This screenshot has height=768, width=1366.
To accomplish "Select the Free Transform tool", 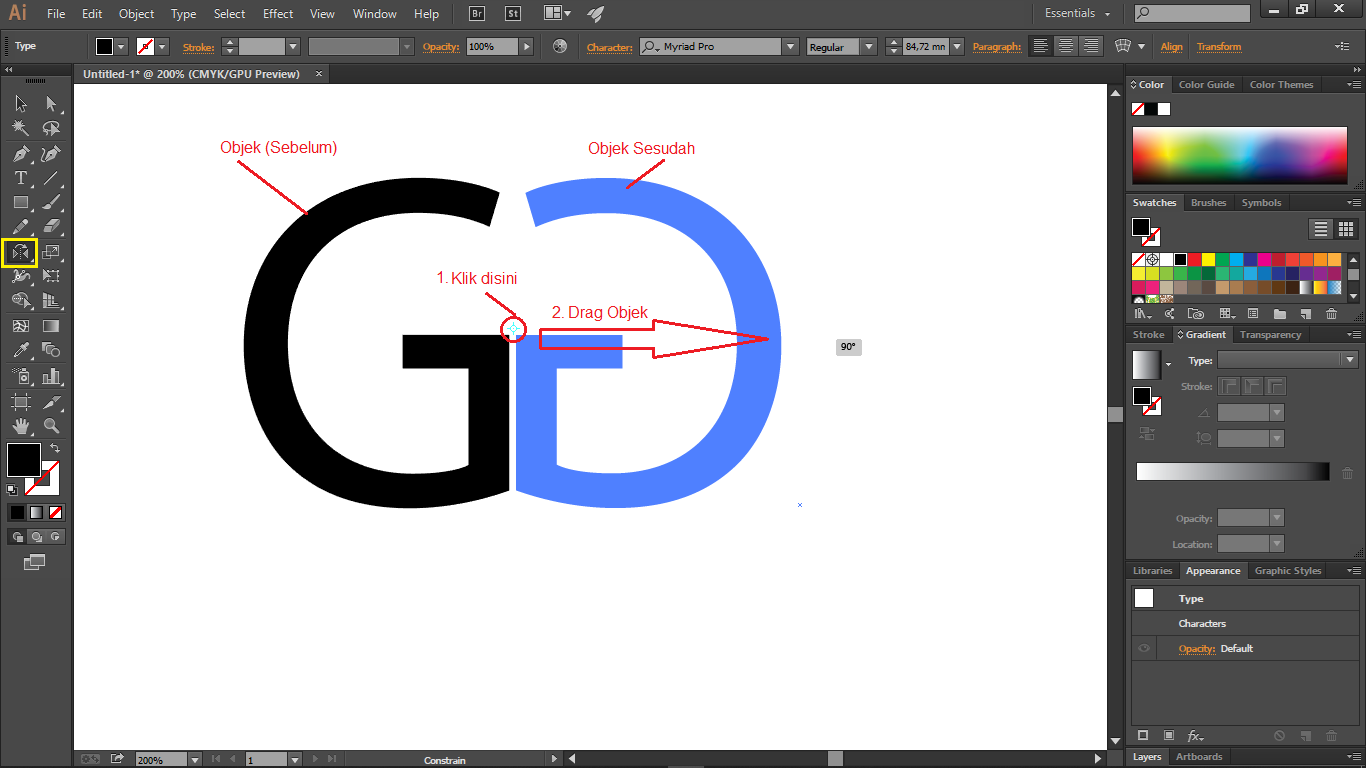I will click(51, 276).
